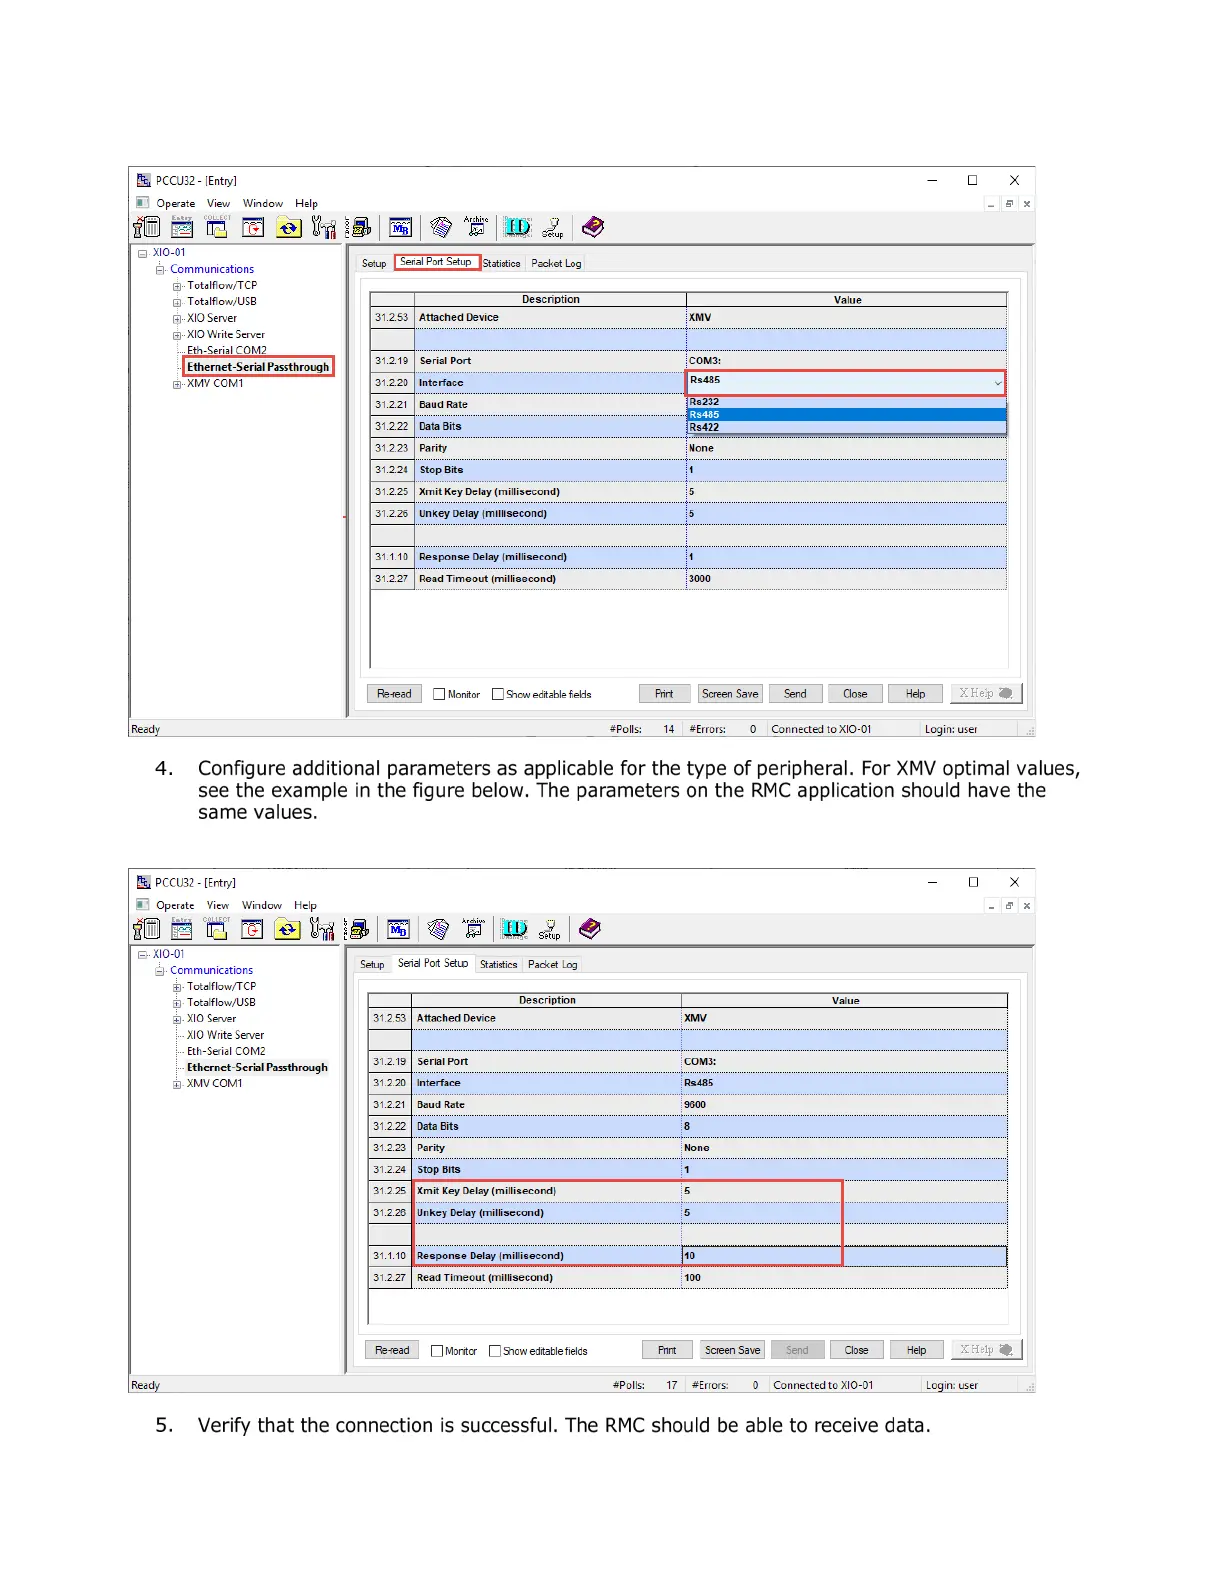1224x1584 pixels.
Task: Click the clock window icon in the lower PCCU32 toolbar
Action: click(253, 930)
